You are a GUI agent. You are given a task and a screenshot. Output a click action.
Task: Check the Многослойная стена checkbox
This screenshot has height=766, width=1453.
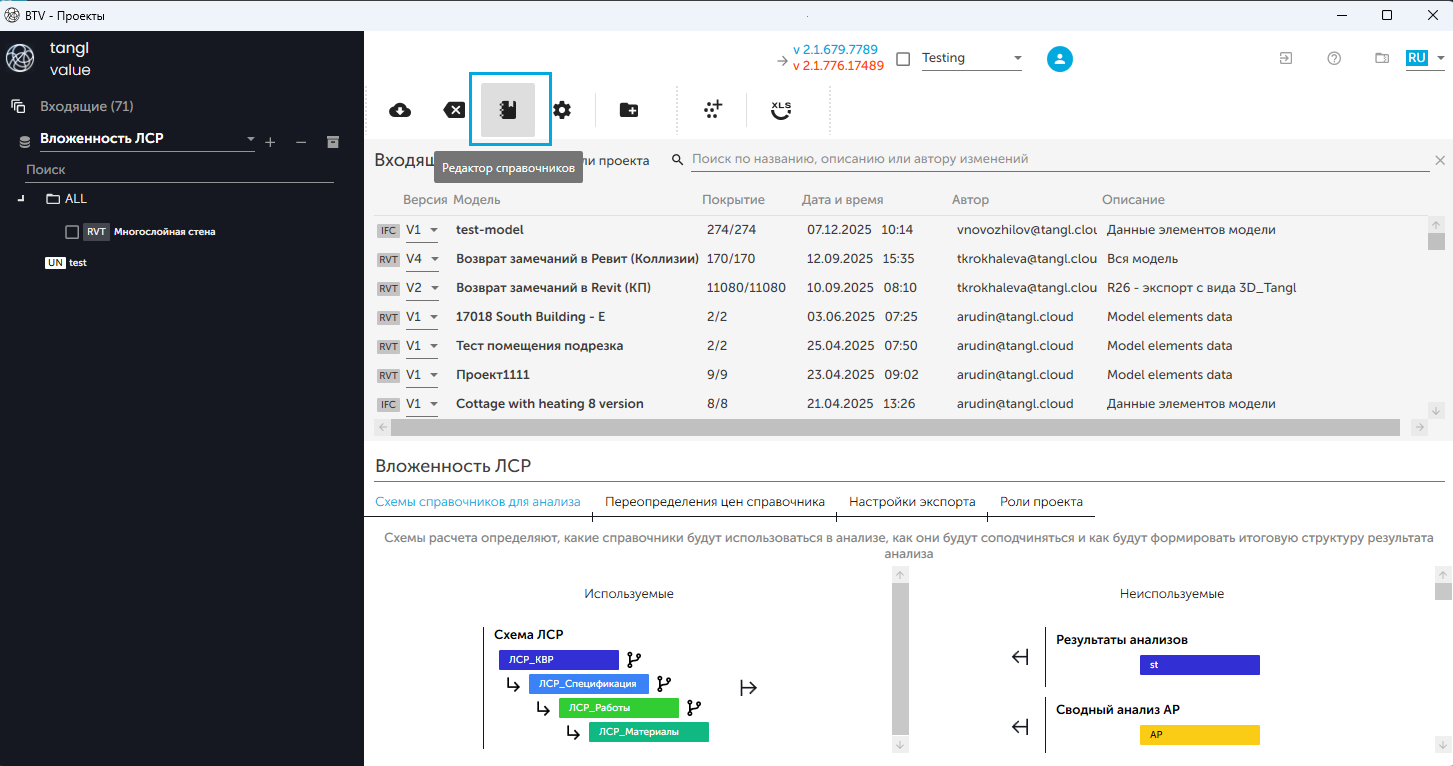tap(72, 232)
